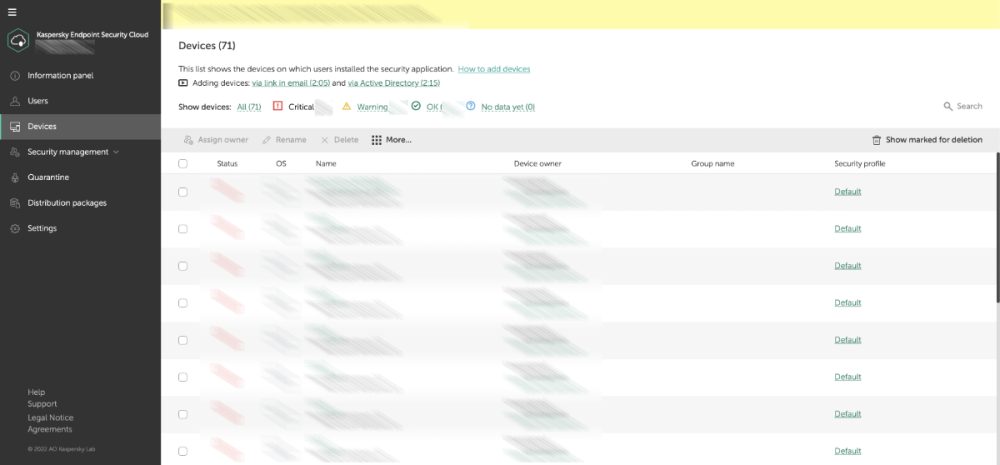
Task: Click the device list vertical scrollbar
Action: [997, 226]
